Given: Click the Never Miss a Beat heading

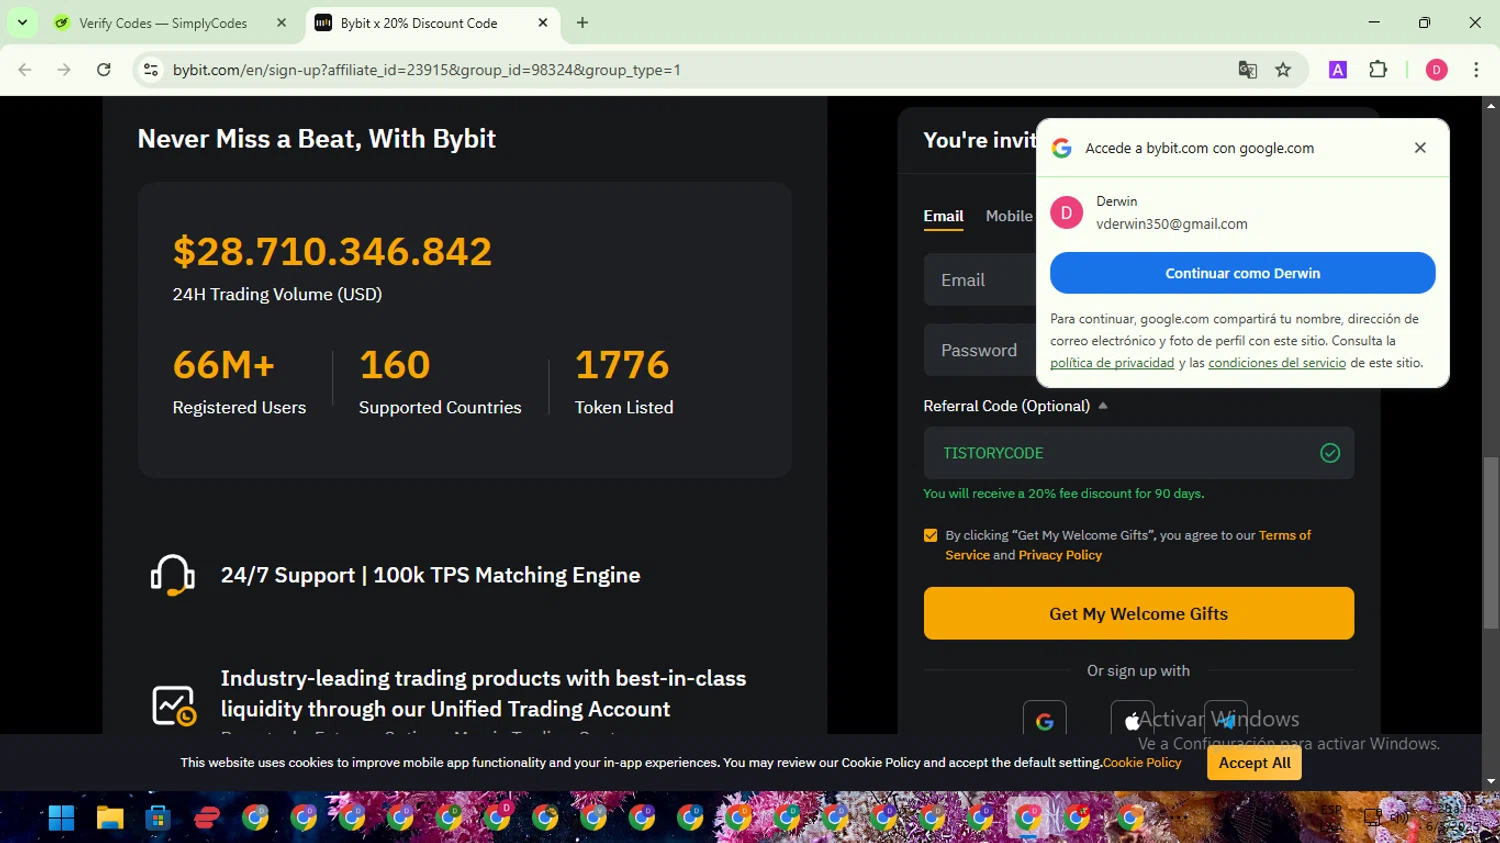Looking at the screenshot, I should pyautogui.click(x=316, y=139).
